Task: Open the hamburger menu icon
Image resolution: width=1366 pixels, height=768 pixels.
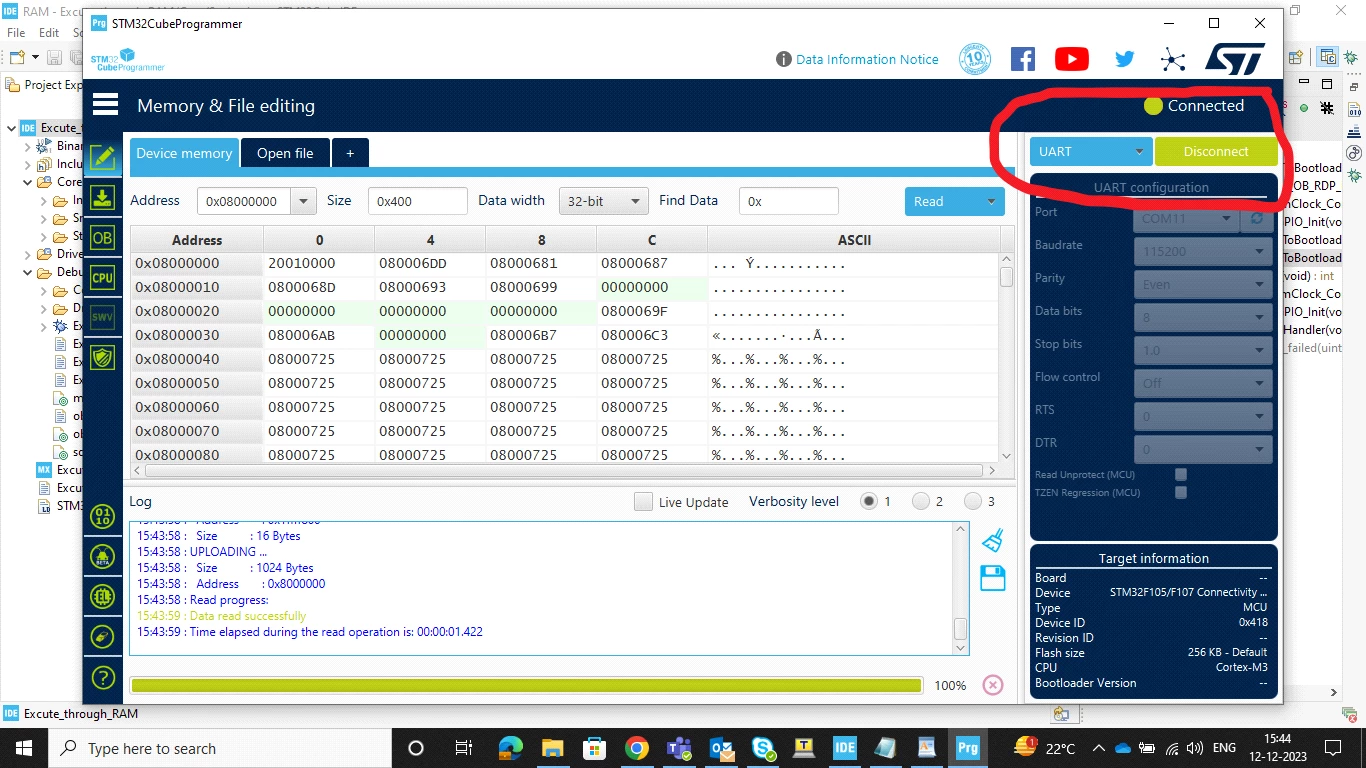Action: coord(105,105)
